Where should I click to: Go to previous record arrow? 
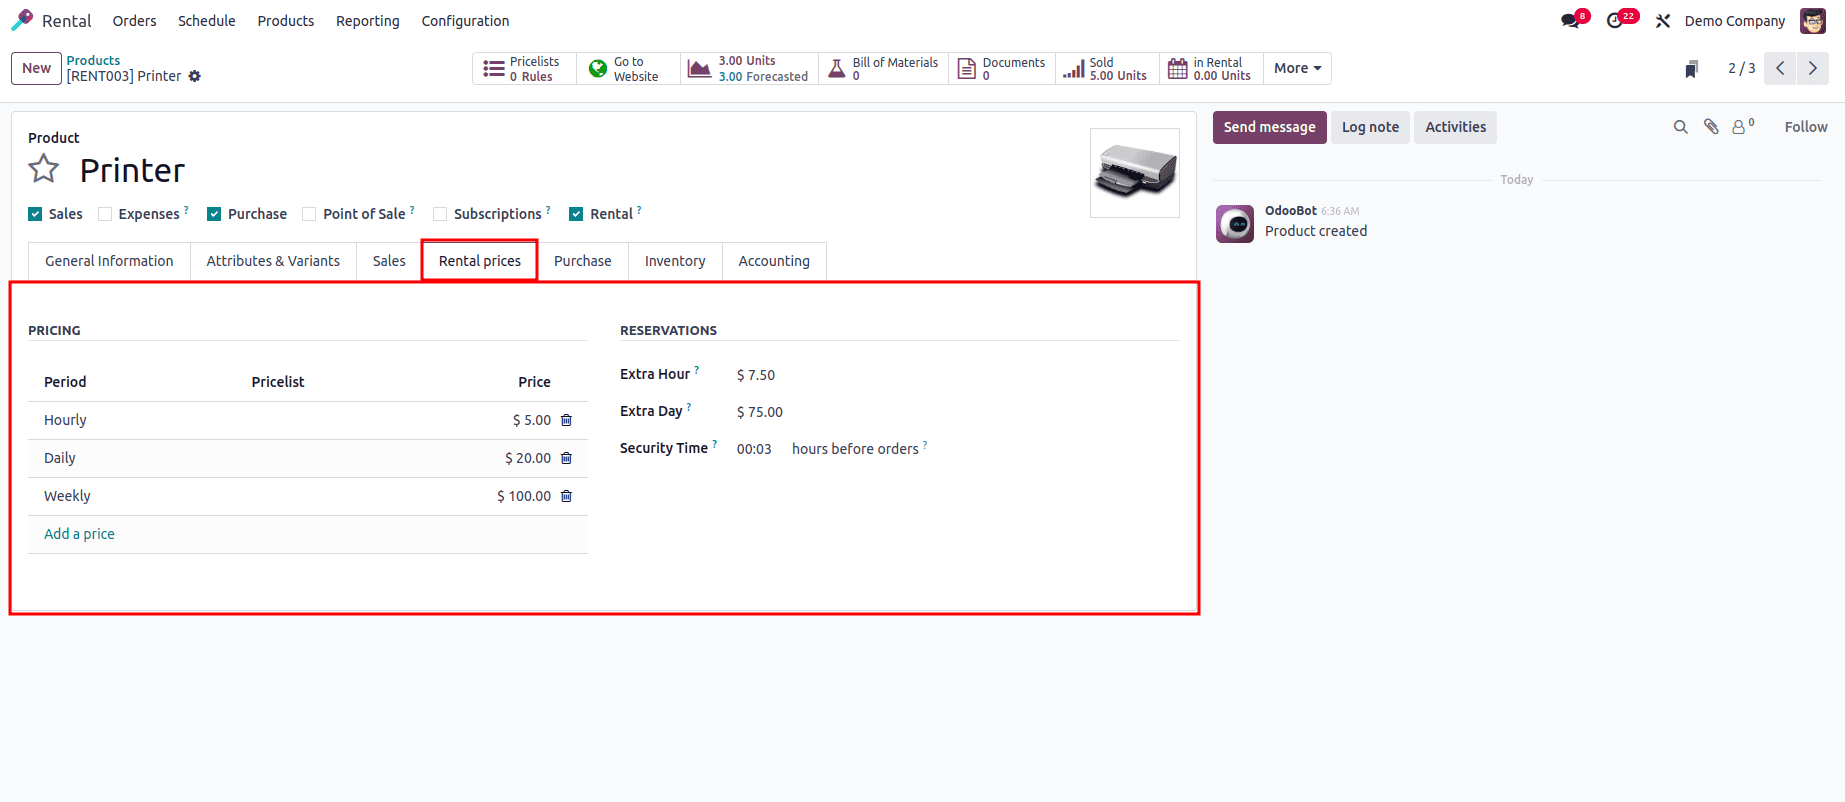1780,68
